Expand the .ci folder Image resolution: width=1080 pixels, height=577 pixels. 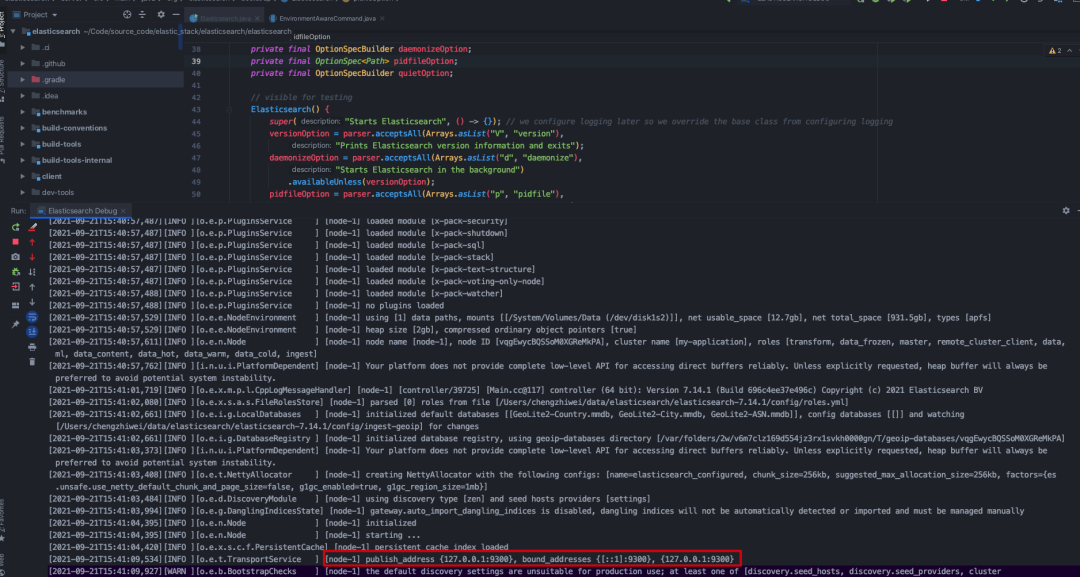pyautogui.click(x=23, y=48)
